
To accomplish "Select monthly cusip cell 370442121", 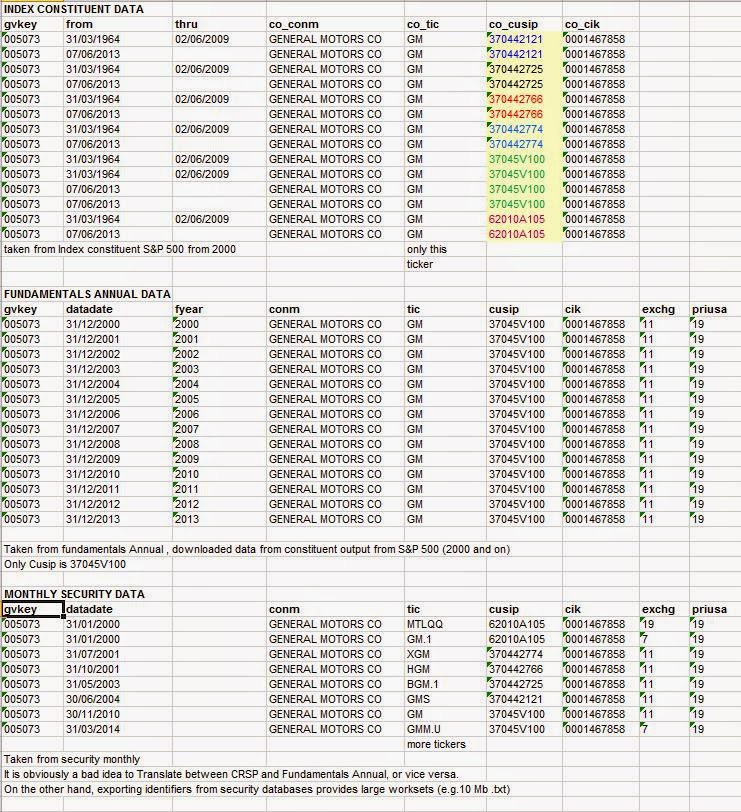I will (524, 699).
